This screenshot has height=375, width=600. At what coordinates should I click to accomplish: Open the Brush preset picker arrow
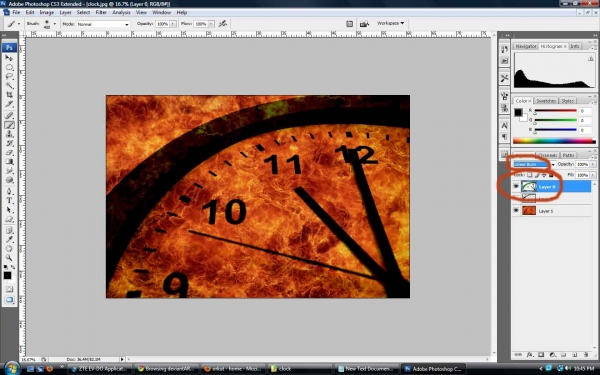point(54,24)
